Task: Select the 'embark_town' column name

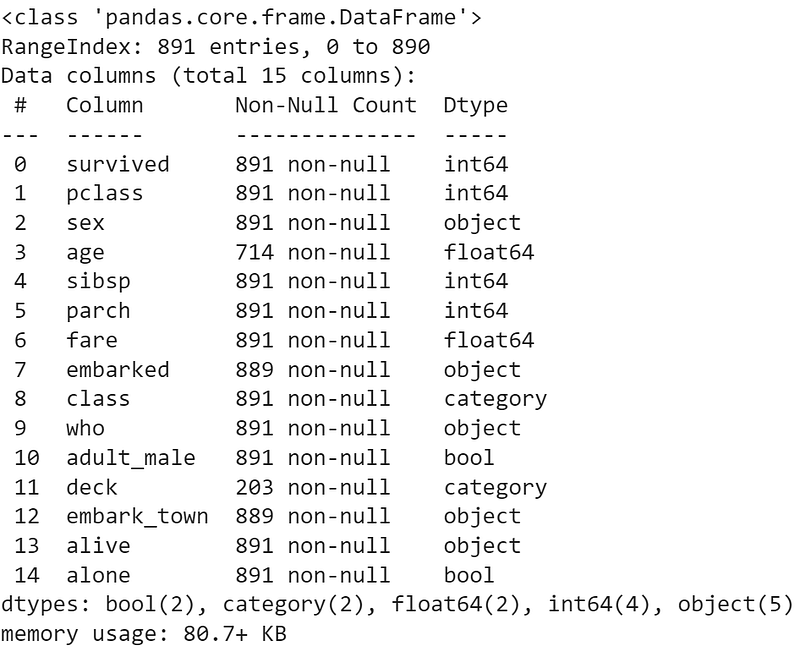Action: (x=137, y=516)
